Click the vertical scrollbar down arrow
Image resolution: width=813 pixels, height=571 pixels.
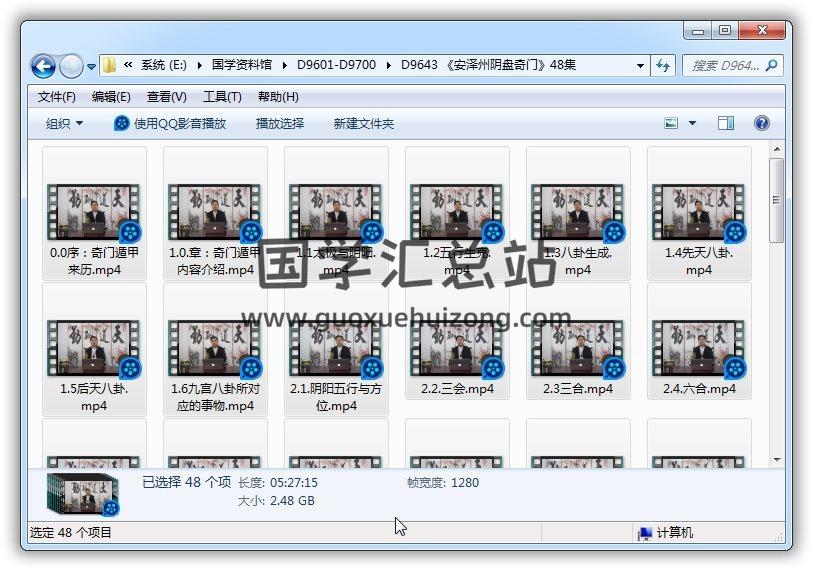776,460
